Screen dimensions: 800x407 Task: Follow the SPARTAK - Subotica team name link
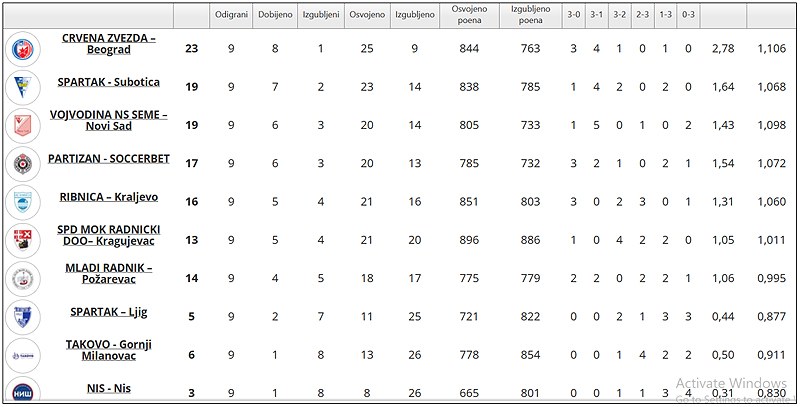pos(109,82)
